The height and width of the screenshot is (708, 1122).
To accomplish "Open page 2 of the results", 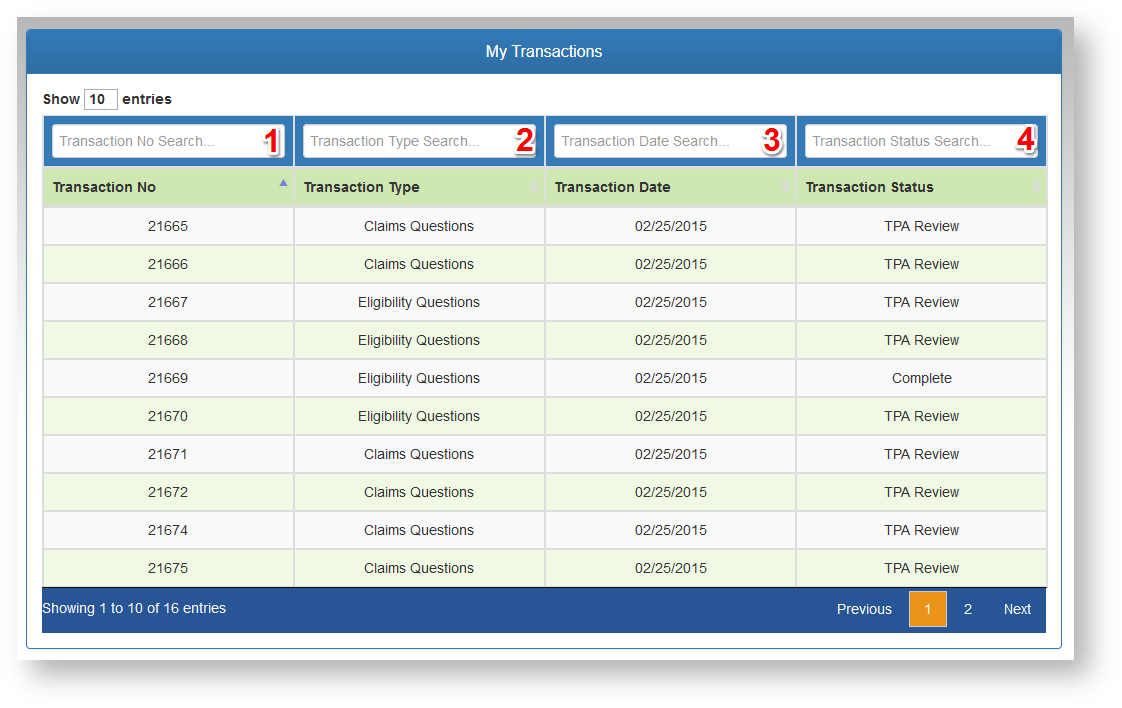I will tap(967, 609).
